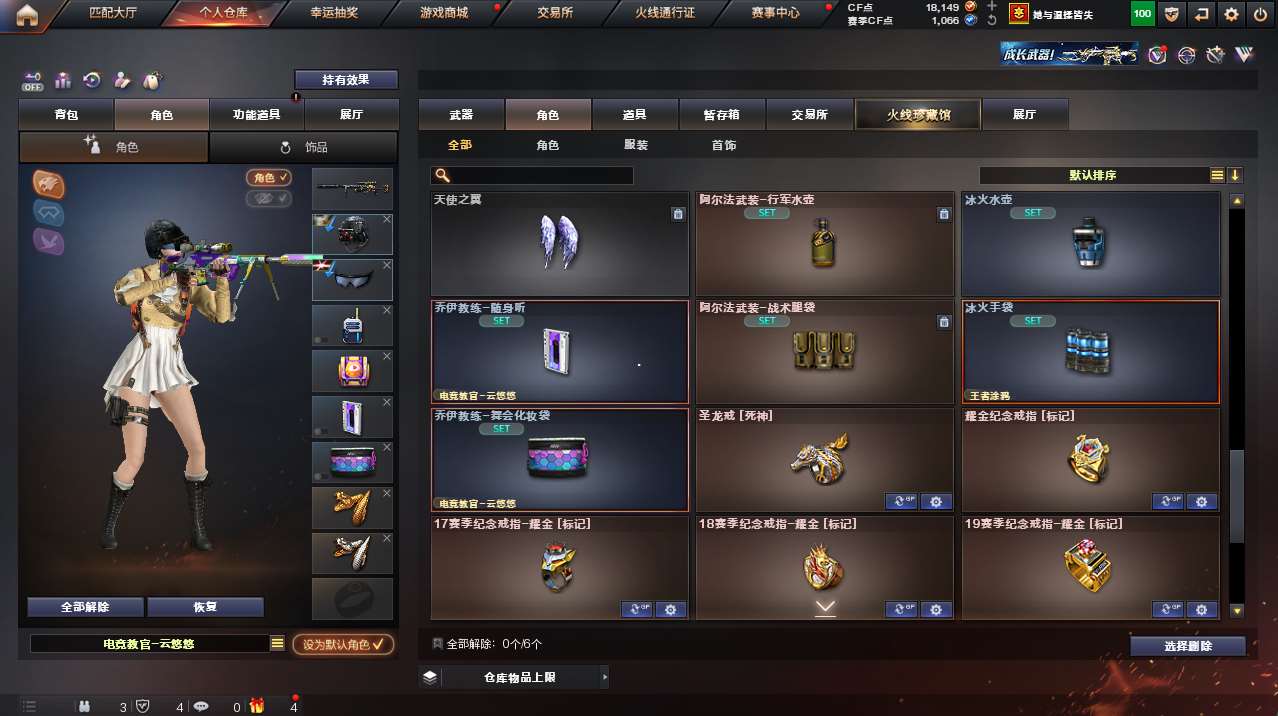Image resolution: width=1278 pixels, height=716 pixels.
Task: Open character list next to 电竞教官-云悠悠
Action: pyautogui.click(x=277, y=644)
